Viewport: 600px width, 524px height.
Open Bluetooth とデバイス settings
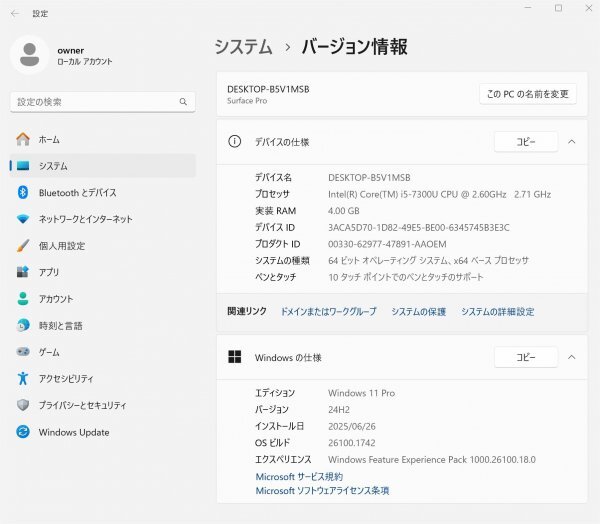coord(103,193)
